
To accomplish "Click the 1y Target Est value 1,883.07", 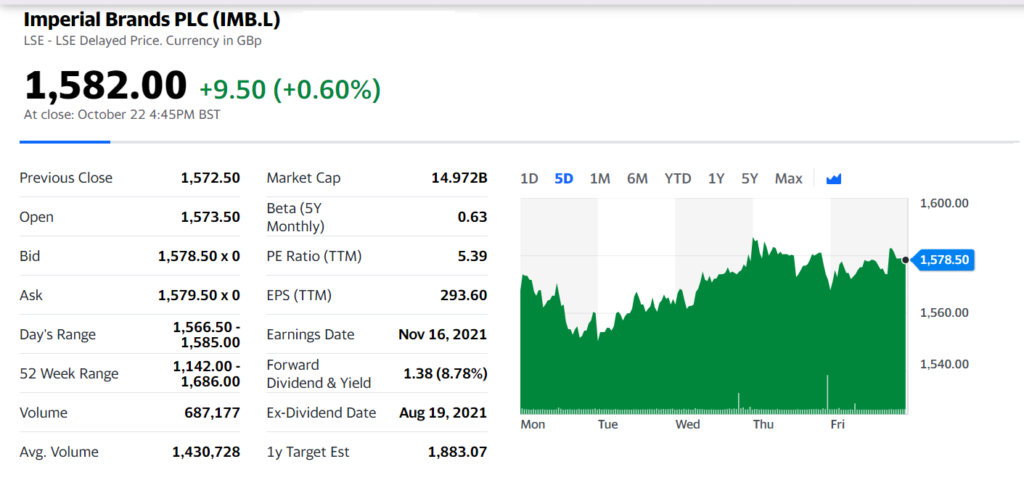I will 458,452.
